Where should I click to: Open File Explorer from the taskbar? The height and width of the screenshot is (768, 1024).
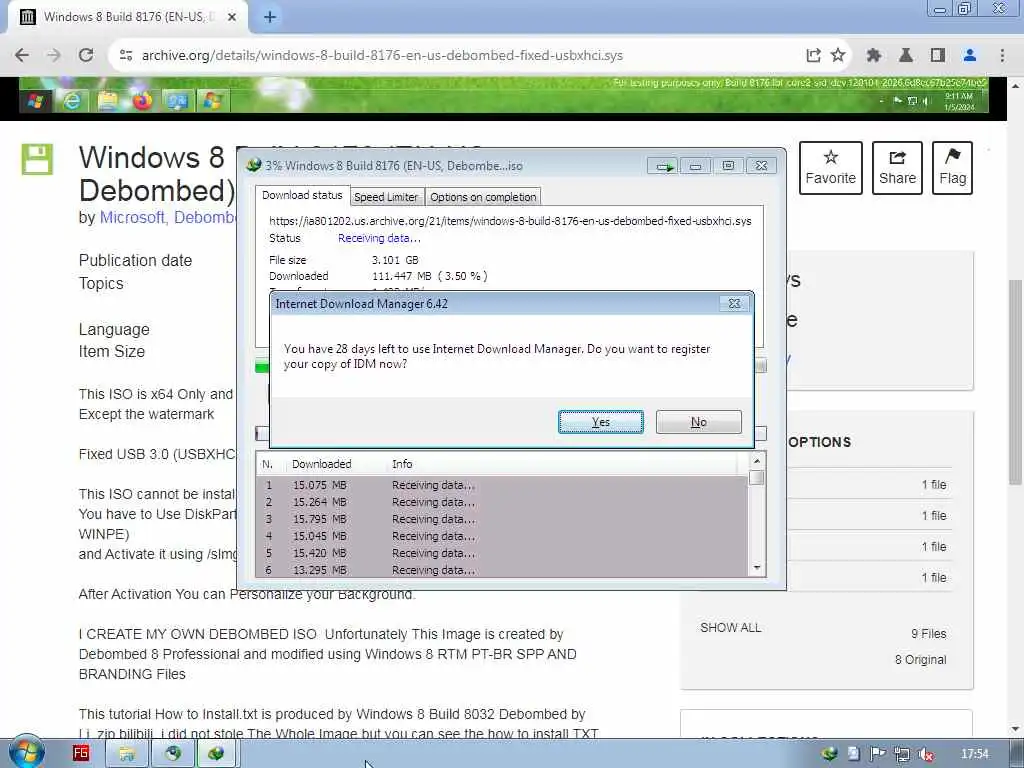point(127,754)
